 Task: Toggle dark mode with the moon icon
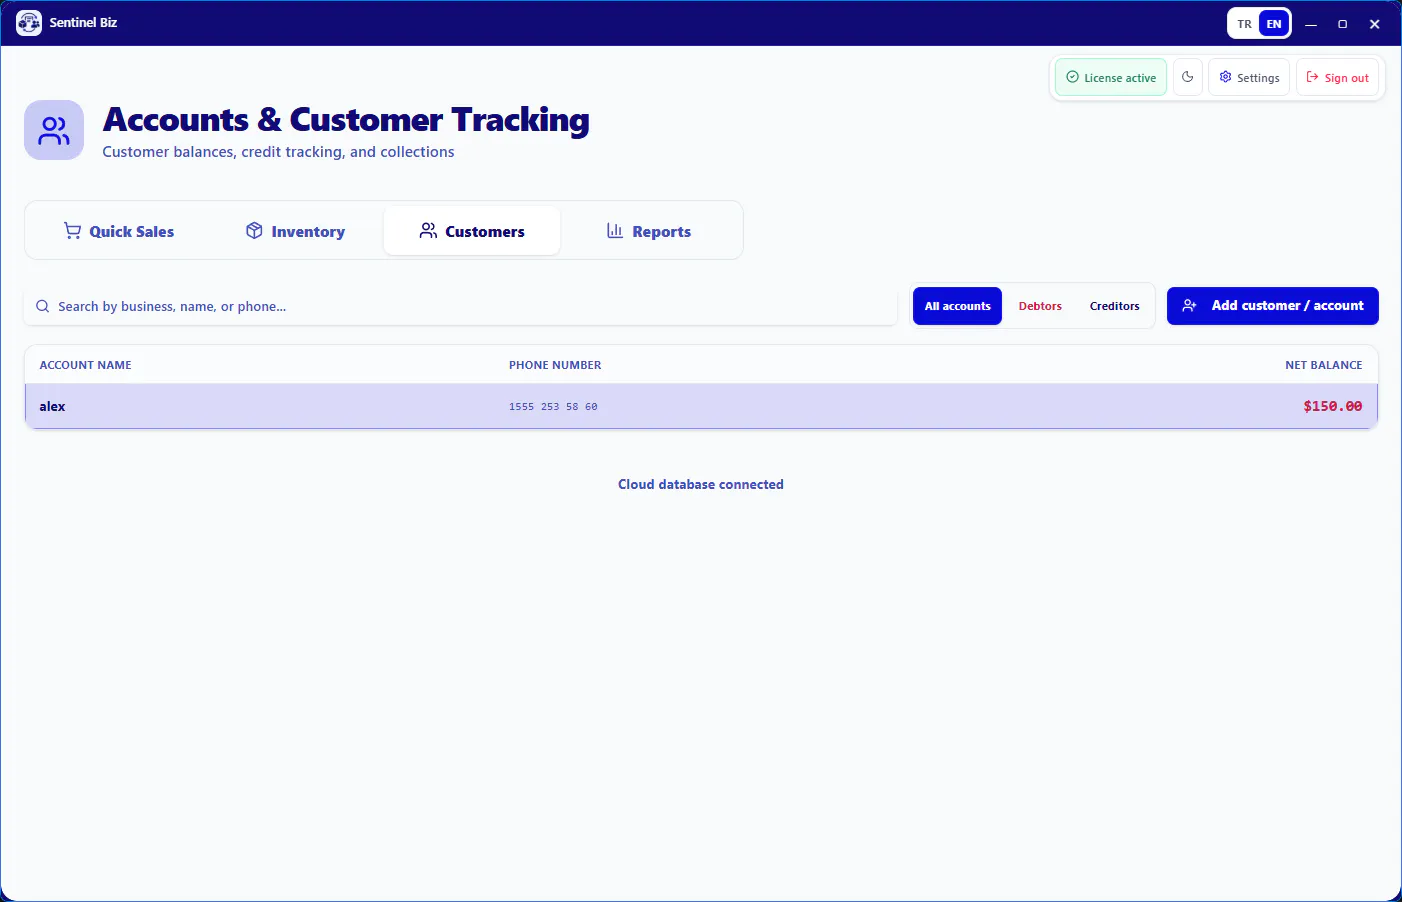[x=1188, y=77]
